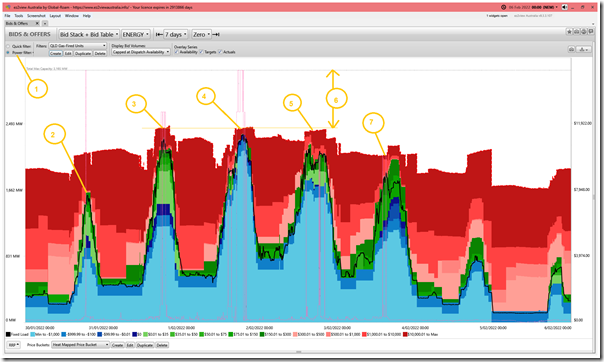Click the $0.01 to $35 legend swatch
This screenshot has height=362, width=604.
tap(145, 334)
